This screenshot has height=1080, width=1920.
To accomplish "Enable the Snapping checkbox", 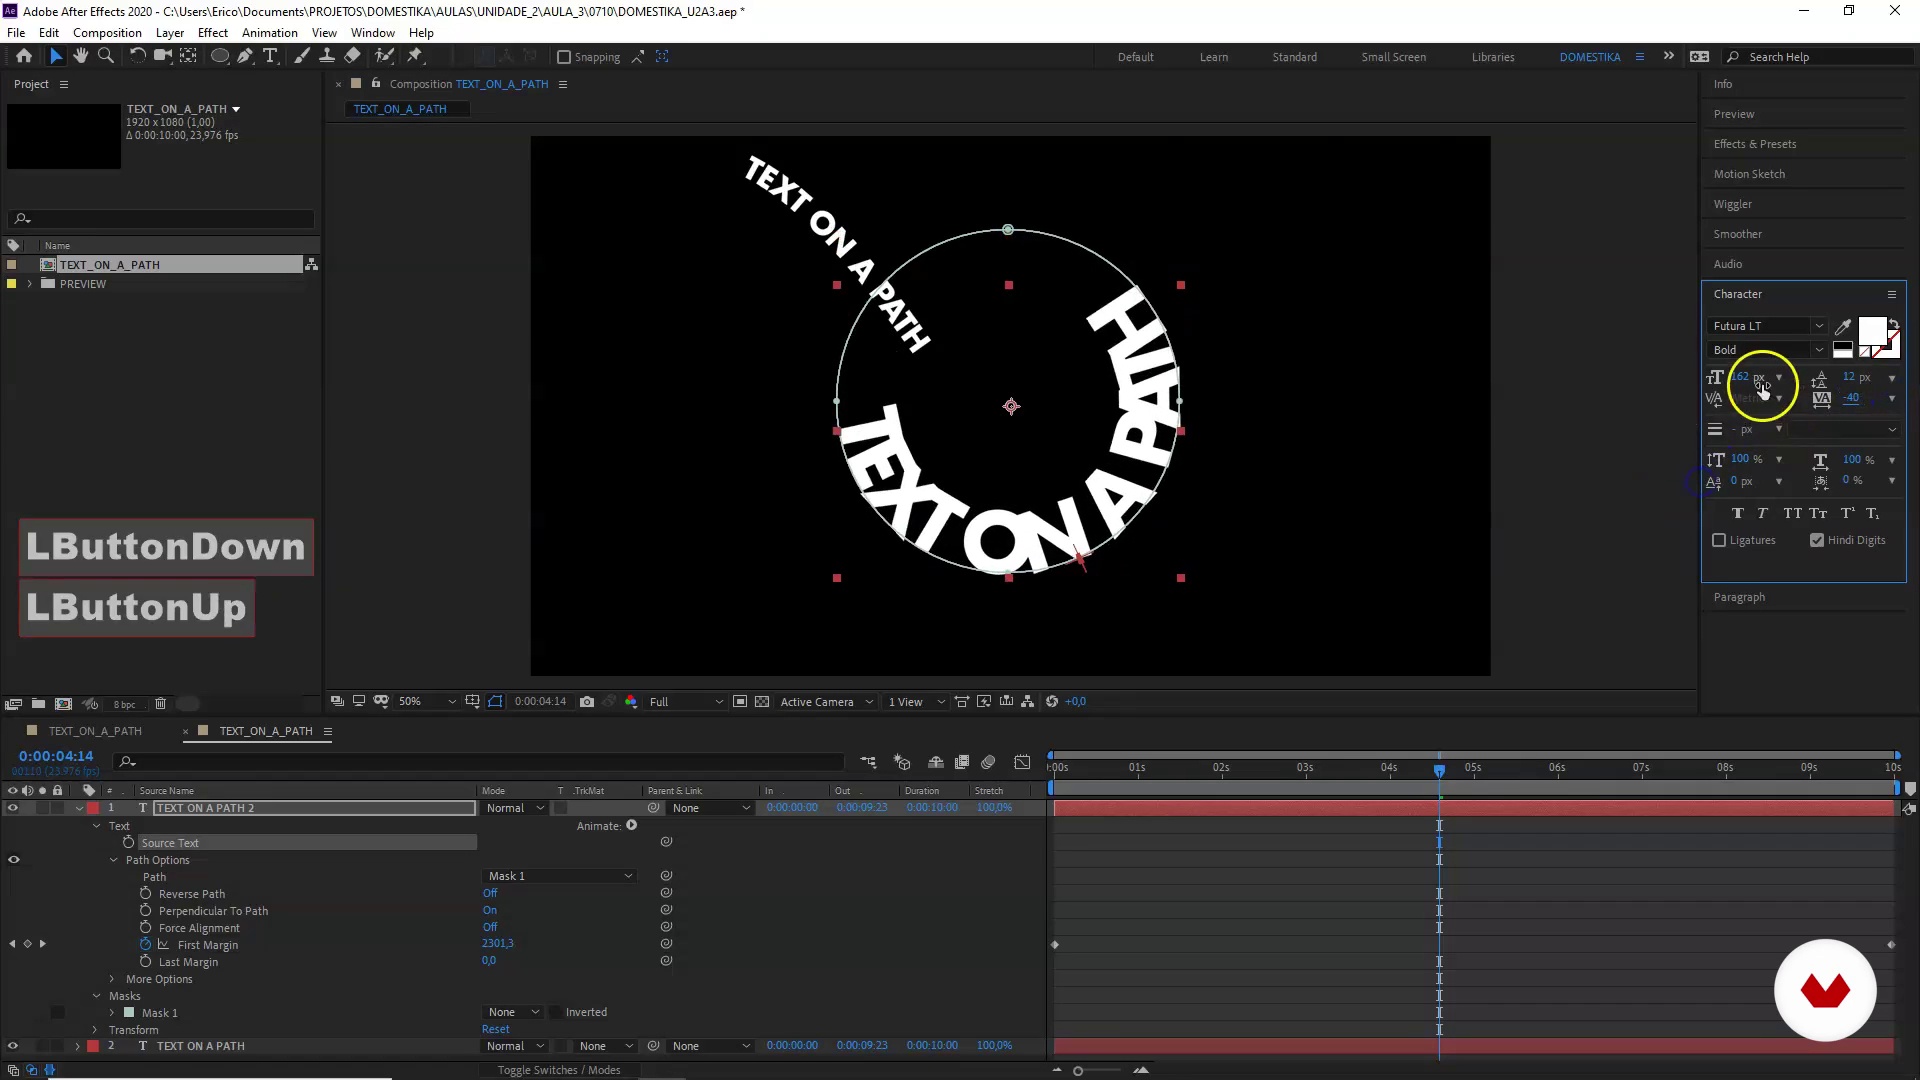I will coord(564,57).
